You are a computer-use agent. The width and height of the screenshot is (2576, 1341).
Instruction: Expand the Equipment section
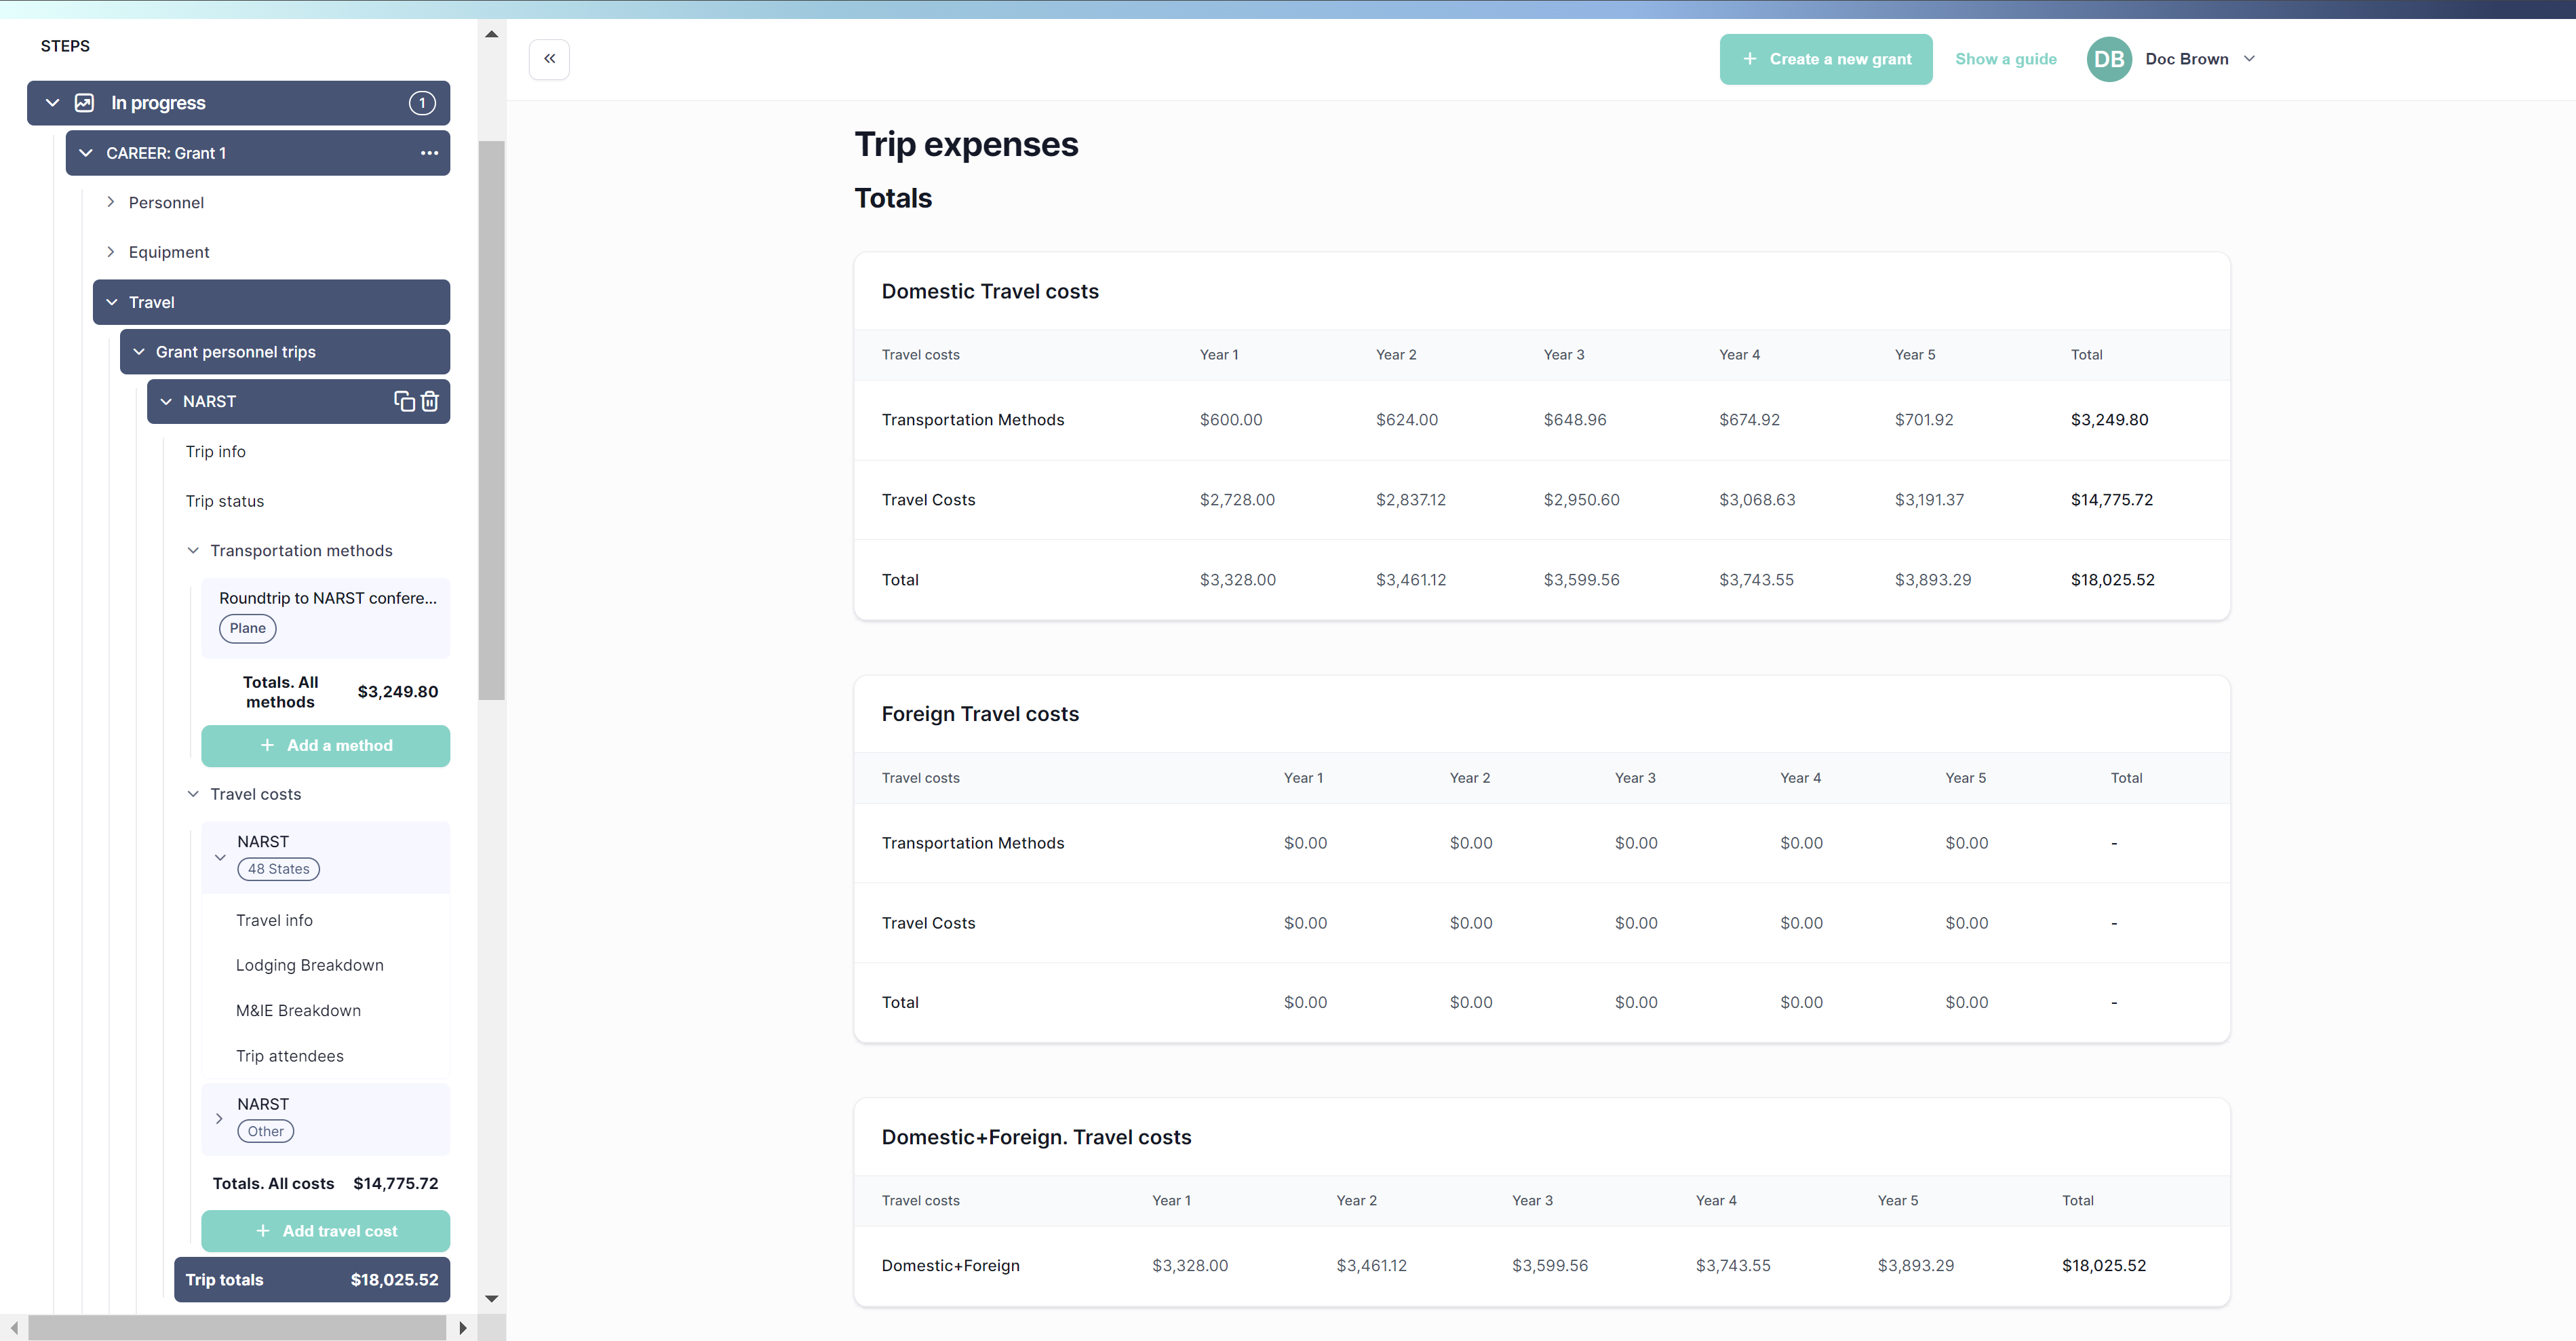tap(111, 252)
